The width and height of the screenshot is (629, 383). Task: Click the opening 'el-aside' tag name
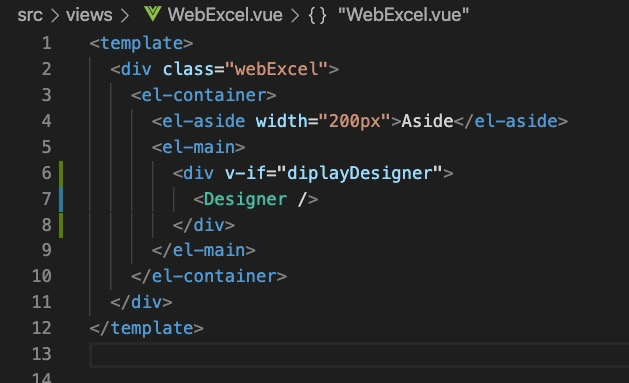click(203, 121)
